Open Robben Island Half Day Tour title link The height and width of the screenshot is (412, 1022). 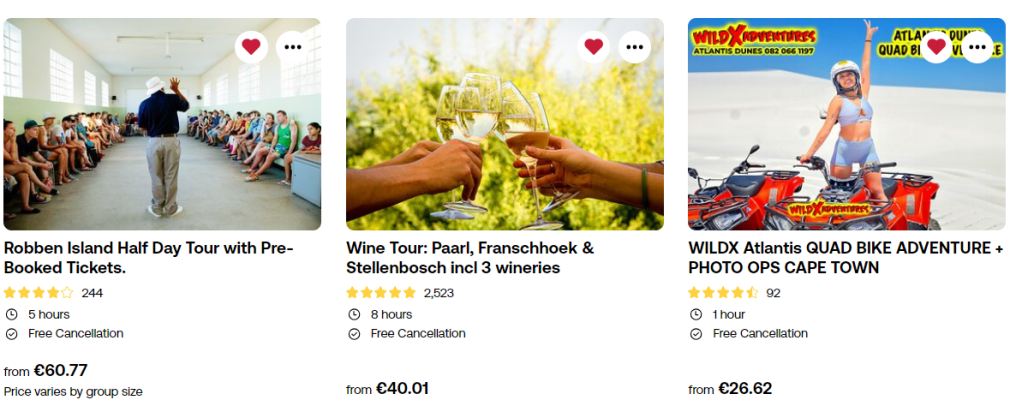pyautogui.click(x=148, y=258)
